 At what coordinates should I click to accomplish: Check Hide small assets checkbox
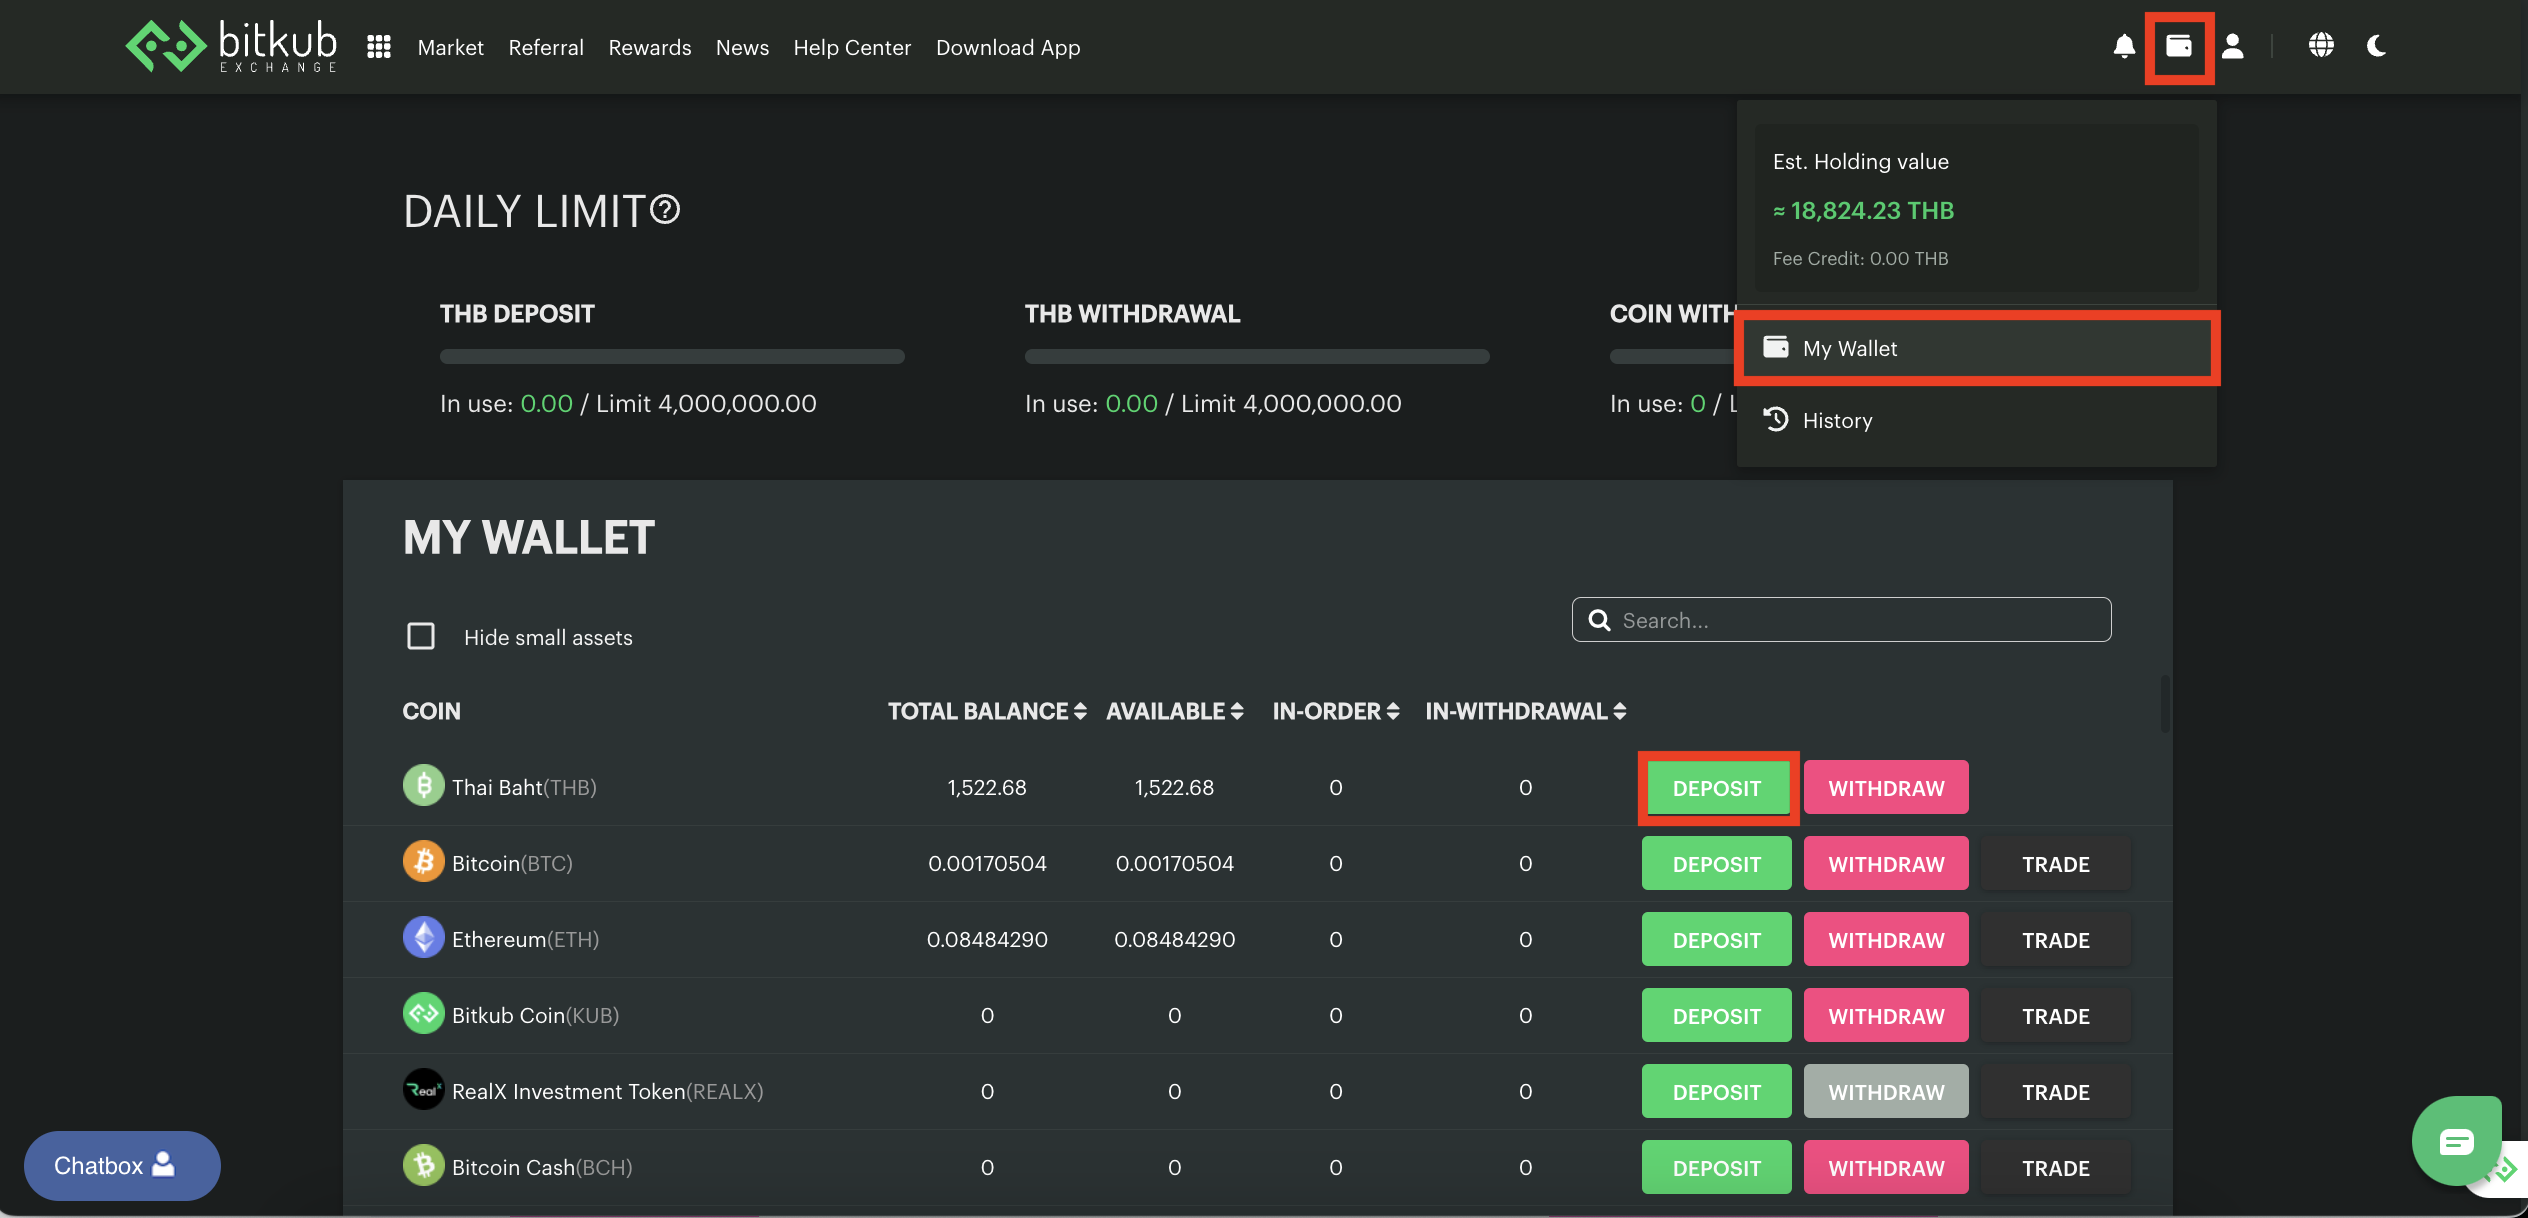[x=421, y=636]
